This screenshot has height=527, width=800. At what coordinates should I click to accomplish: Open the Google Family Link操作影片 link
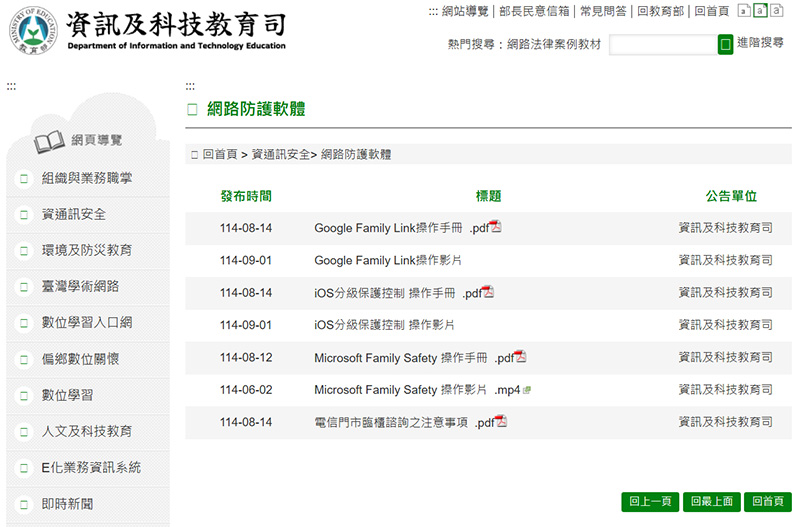pyautogui.click(x=387, y=260)
